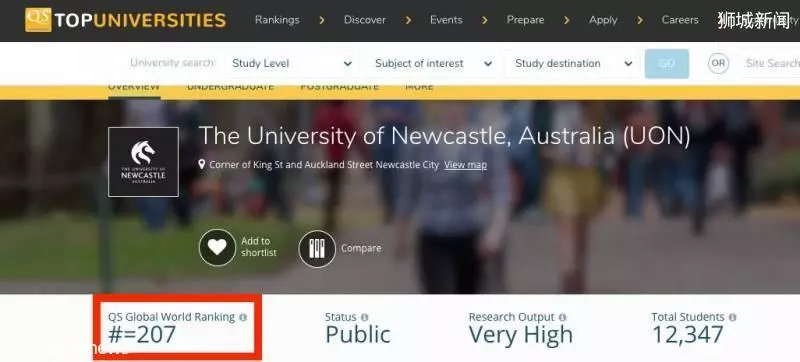Open the Discover menu
Screen dimensions: 800x362
[x=365, y=20]
